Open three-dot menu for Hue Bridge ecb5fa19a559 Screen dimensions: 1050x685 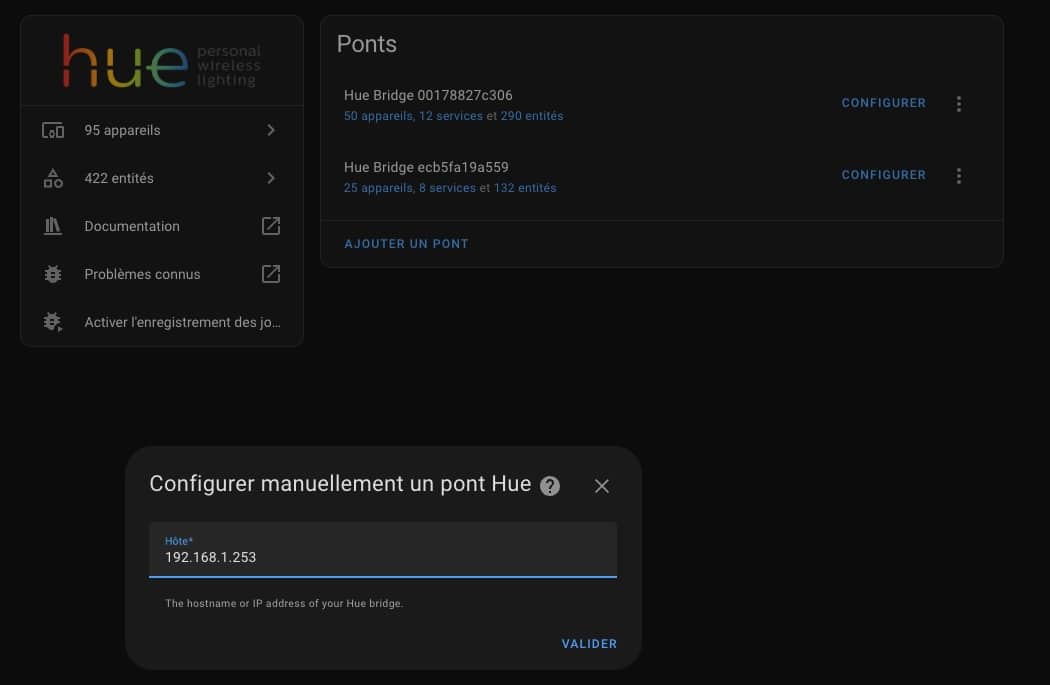coord(958,176)
